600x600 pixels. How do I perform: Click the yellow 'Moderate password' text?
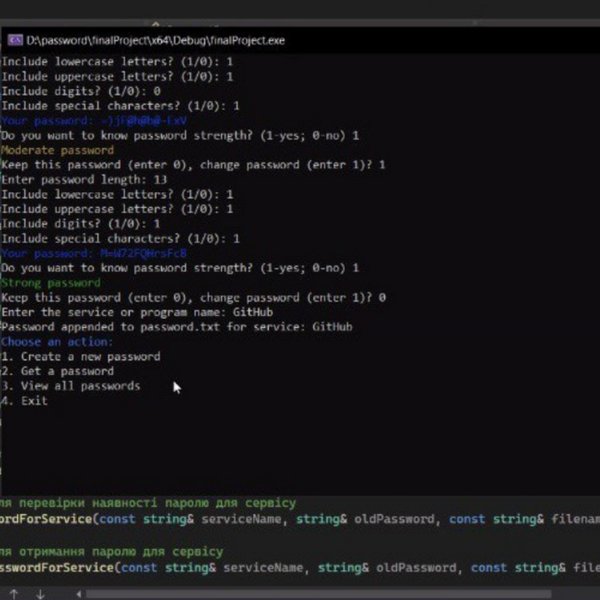(57, 150)
